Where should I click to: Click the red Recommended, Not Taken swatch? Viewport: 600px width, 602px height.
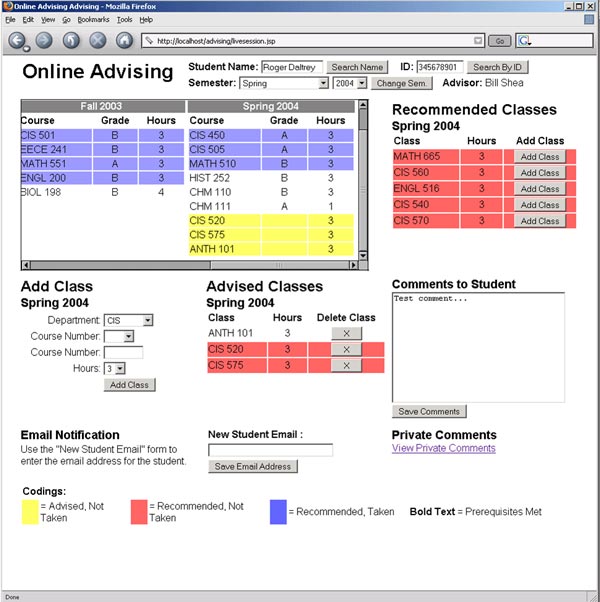pyautogui.click(x=139, y=512)
